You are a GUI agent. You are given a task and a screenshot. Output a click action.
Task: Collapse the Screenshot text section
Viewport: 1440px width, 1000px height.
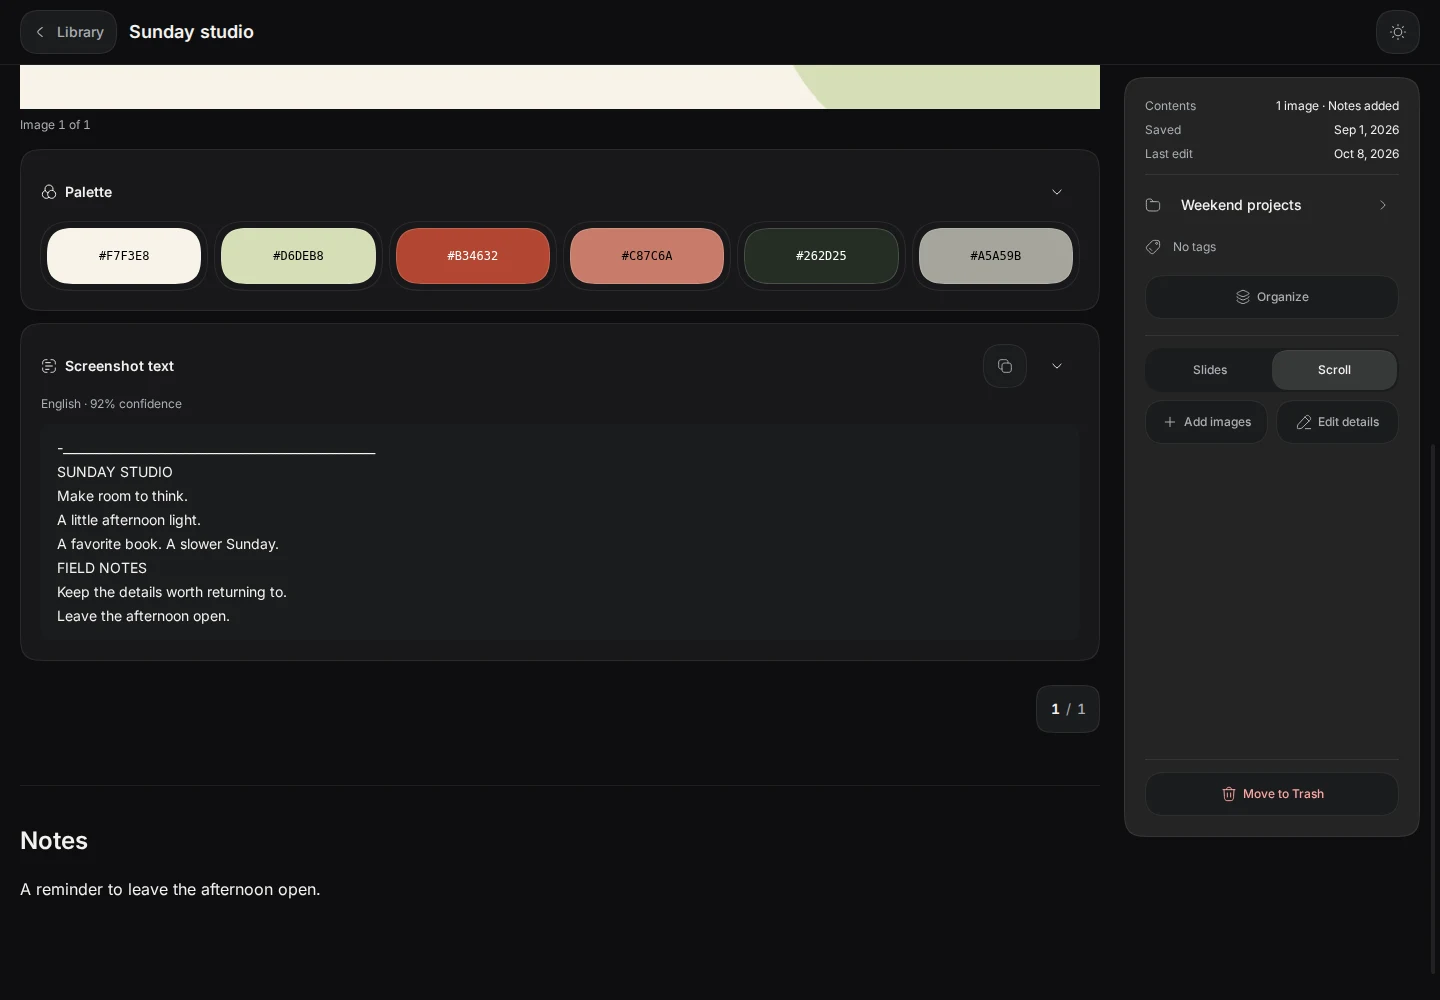point(1057,366)
